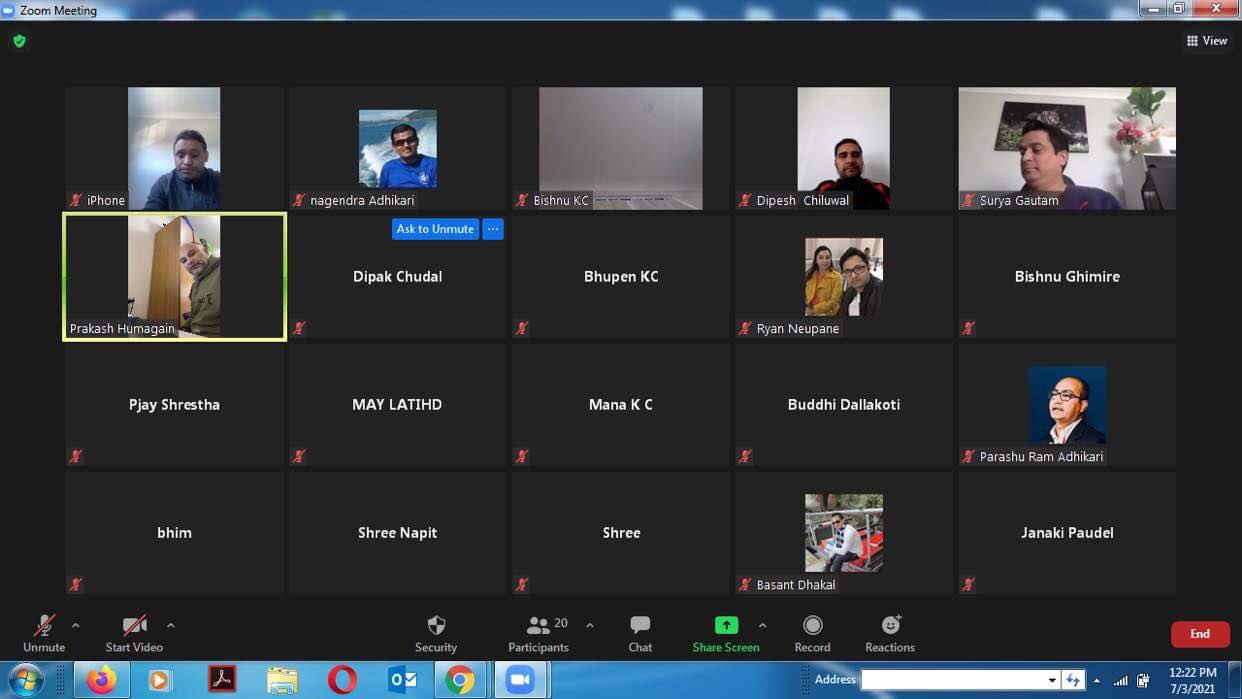1242x699 pixels.
Task: Expand the Share Screen options arrow
Action: pyautogui.click(x=763, y=626)
